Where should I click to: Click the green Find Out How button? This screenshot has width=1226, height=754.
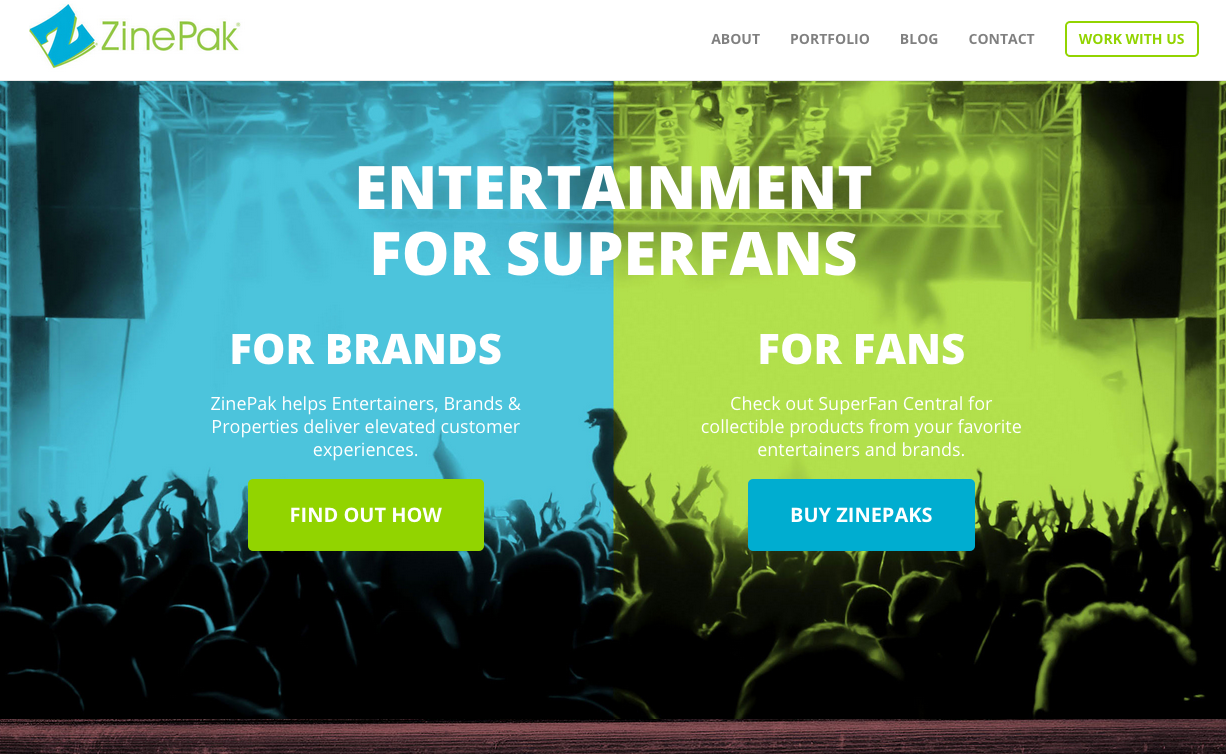point(366,515)
